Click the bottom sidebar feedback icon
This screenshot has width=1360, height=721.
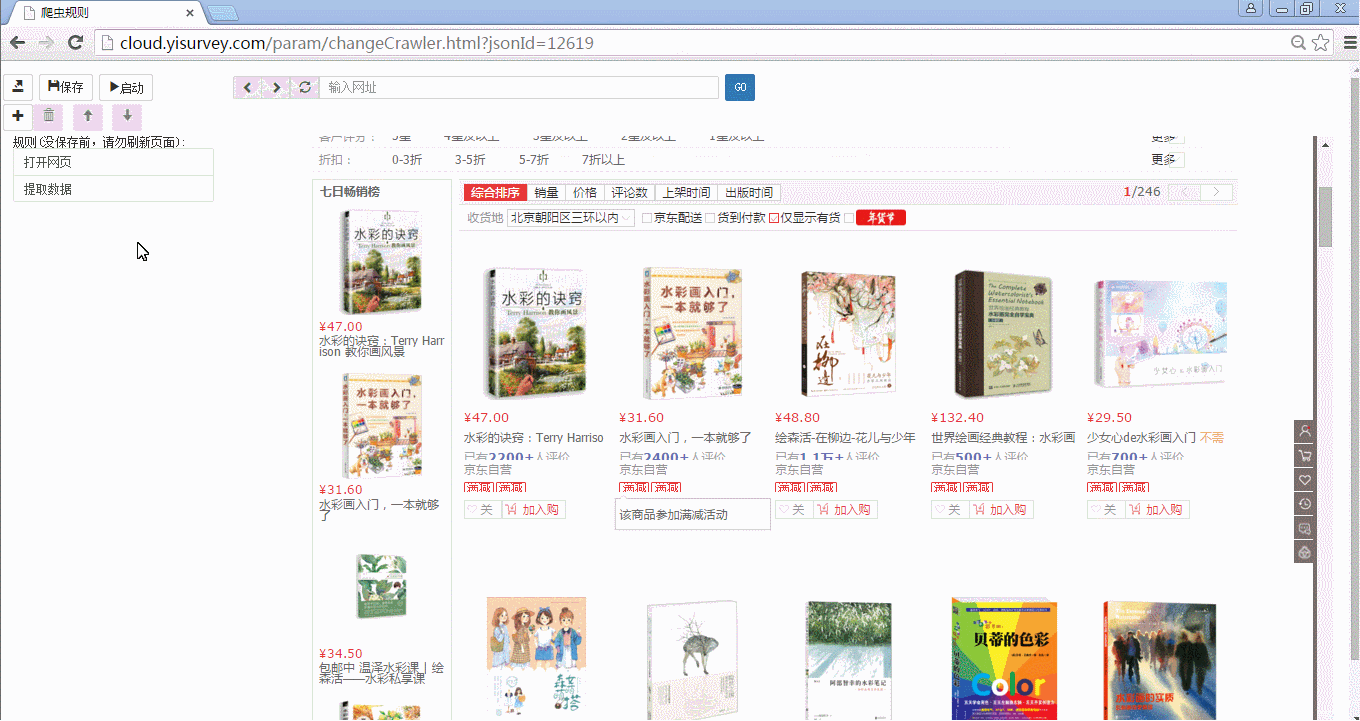[x=1304, y=552]
